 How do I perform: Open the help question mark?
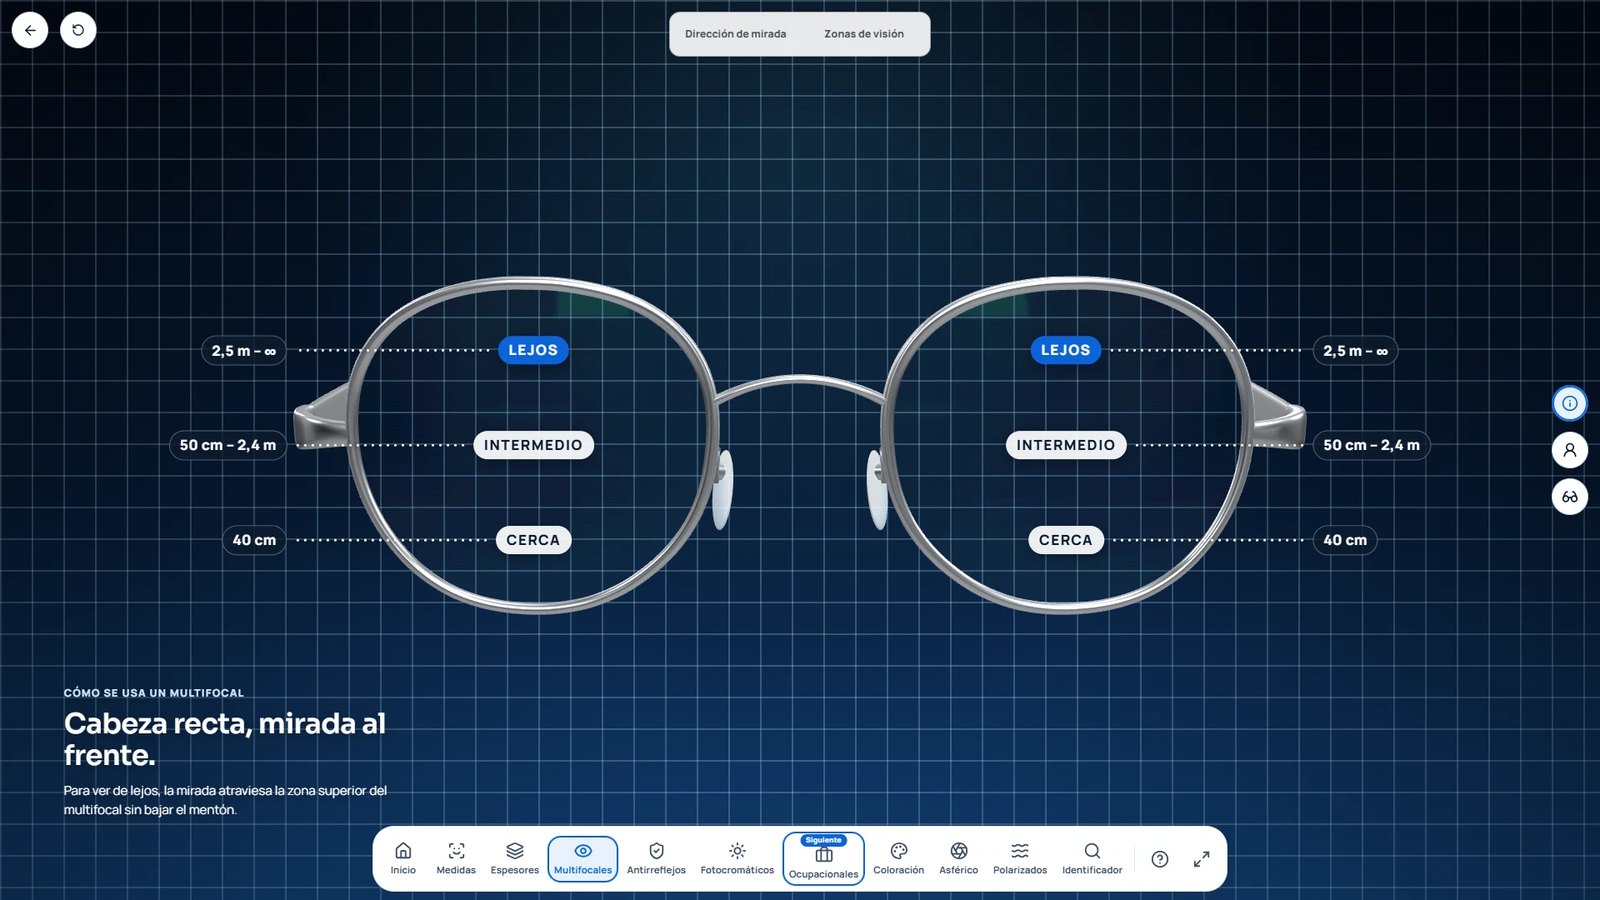click(1160, 859)
